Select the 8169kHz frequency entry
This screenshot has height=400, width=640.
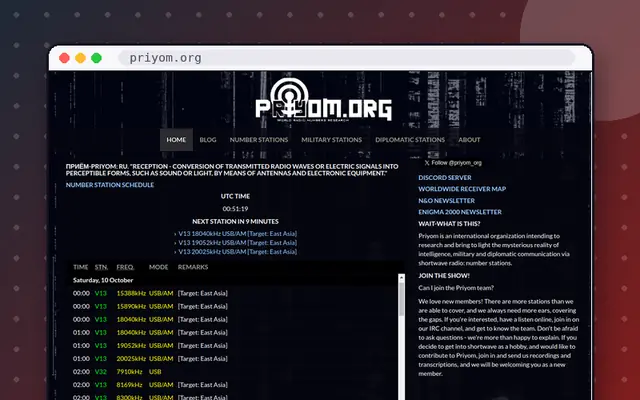[129, 384]
